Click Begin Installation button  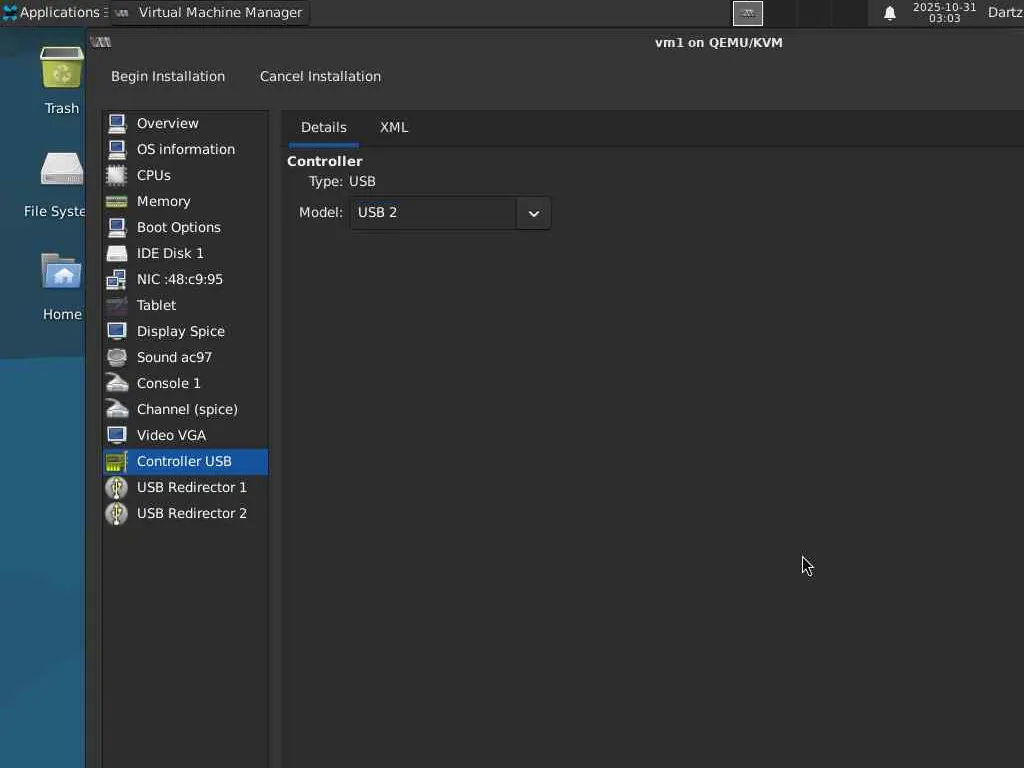tap(168, 76)
